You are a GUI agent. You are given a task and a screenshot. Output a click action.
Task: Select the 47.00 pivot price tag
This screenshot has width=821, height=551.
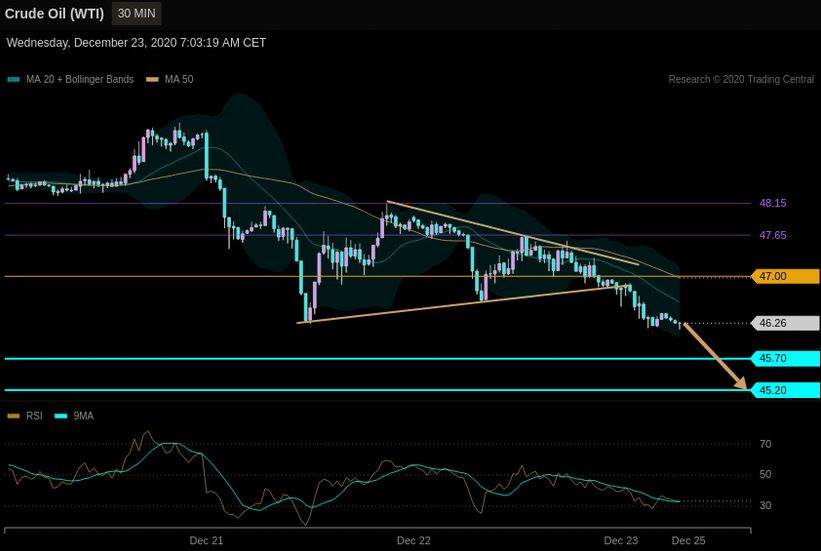tap(785, 276)
